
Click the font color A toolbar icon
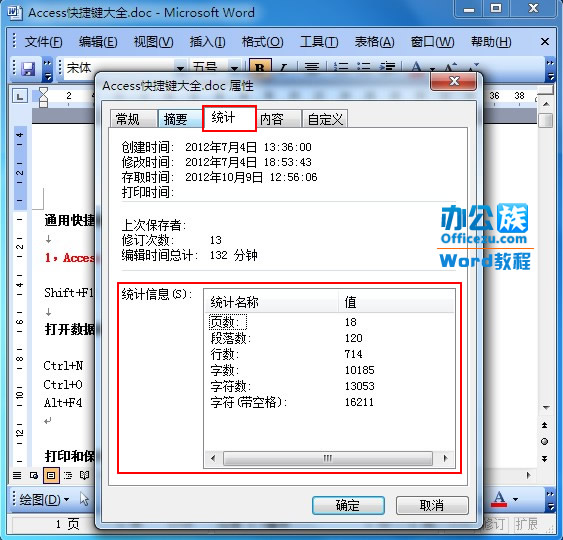click(x=417, y=68)
